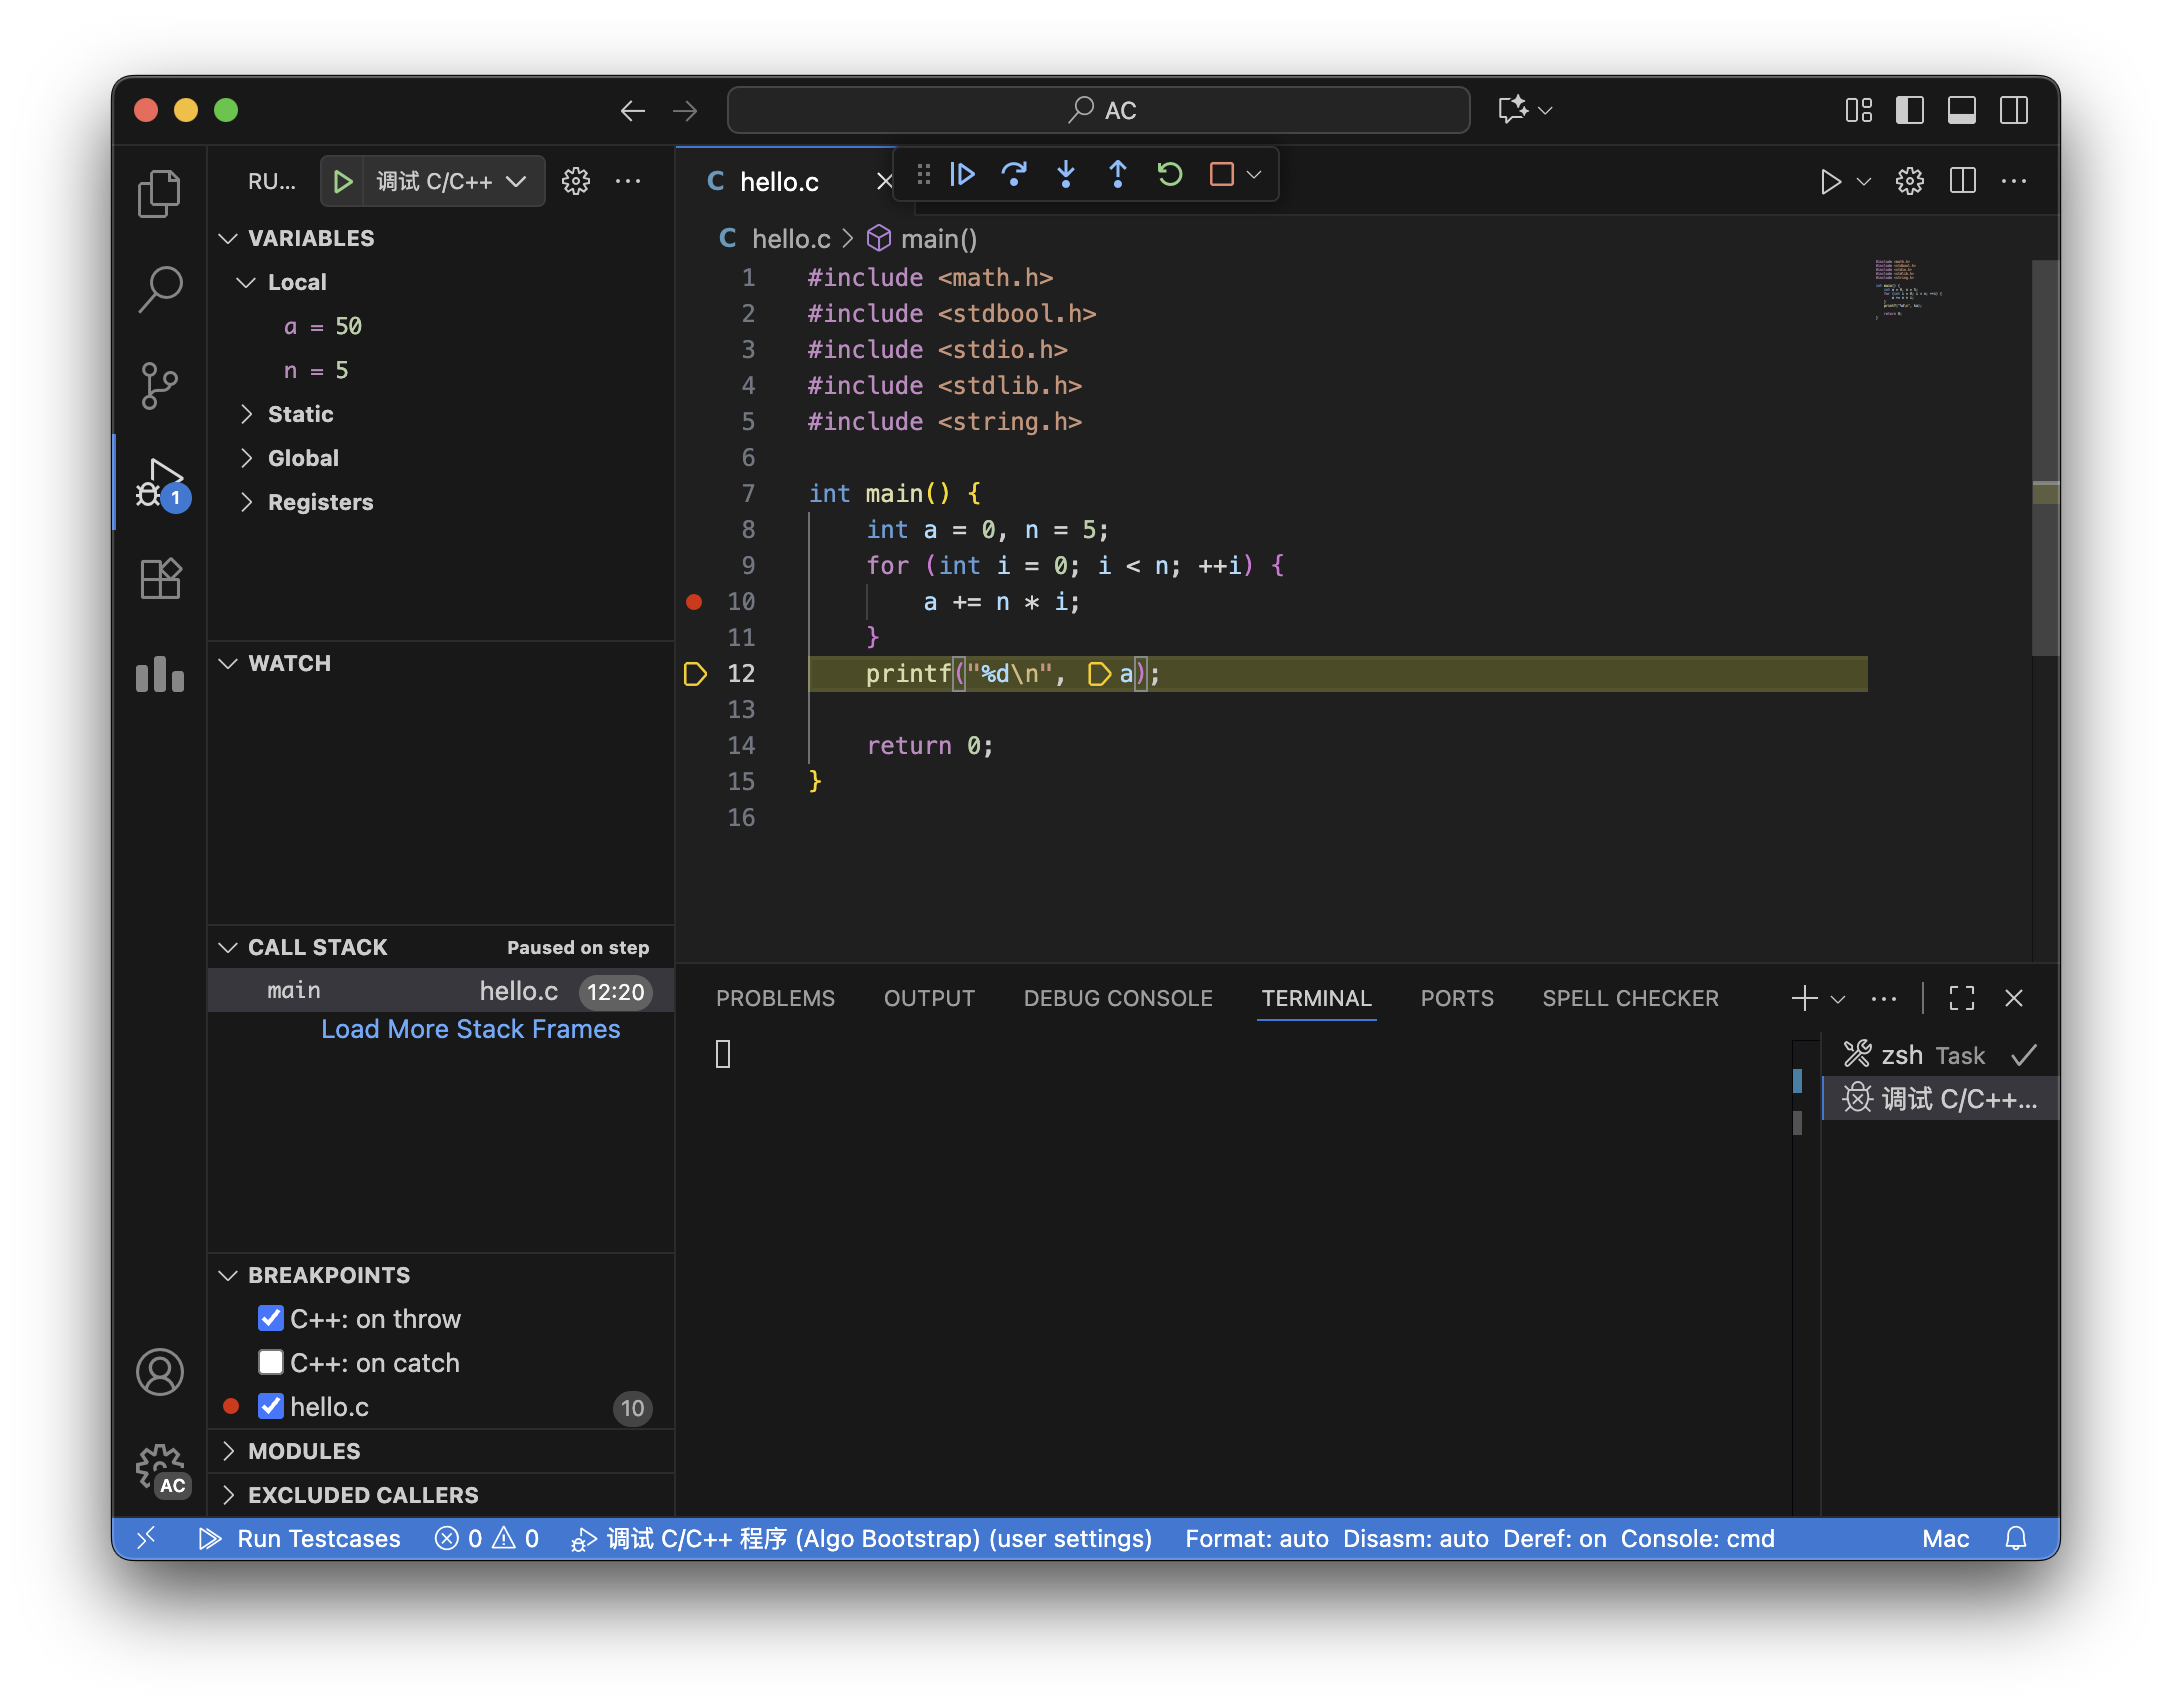Open the Source Control view
Screen dimensions: 2172x1708
pos(160,385)
